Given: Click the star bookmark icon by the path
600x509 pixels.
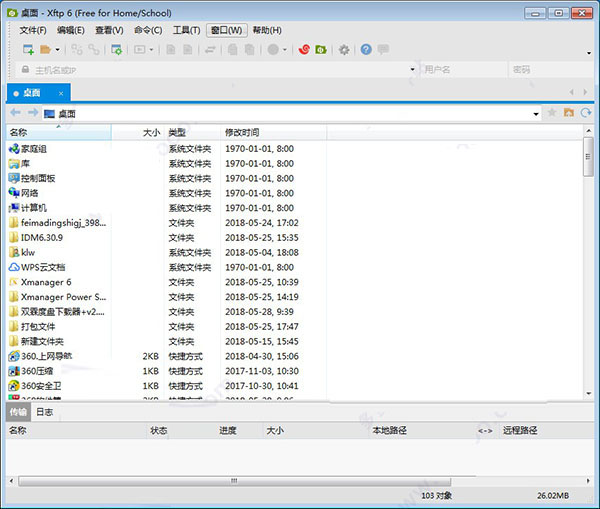Looking at the screenshot, I should tap(552, 114).
